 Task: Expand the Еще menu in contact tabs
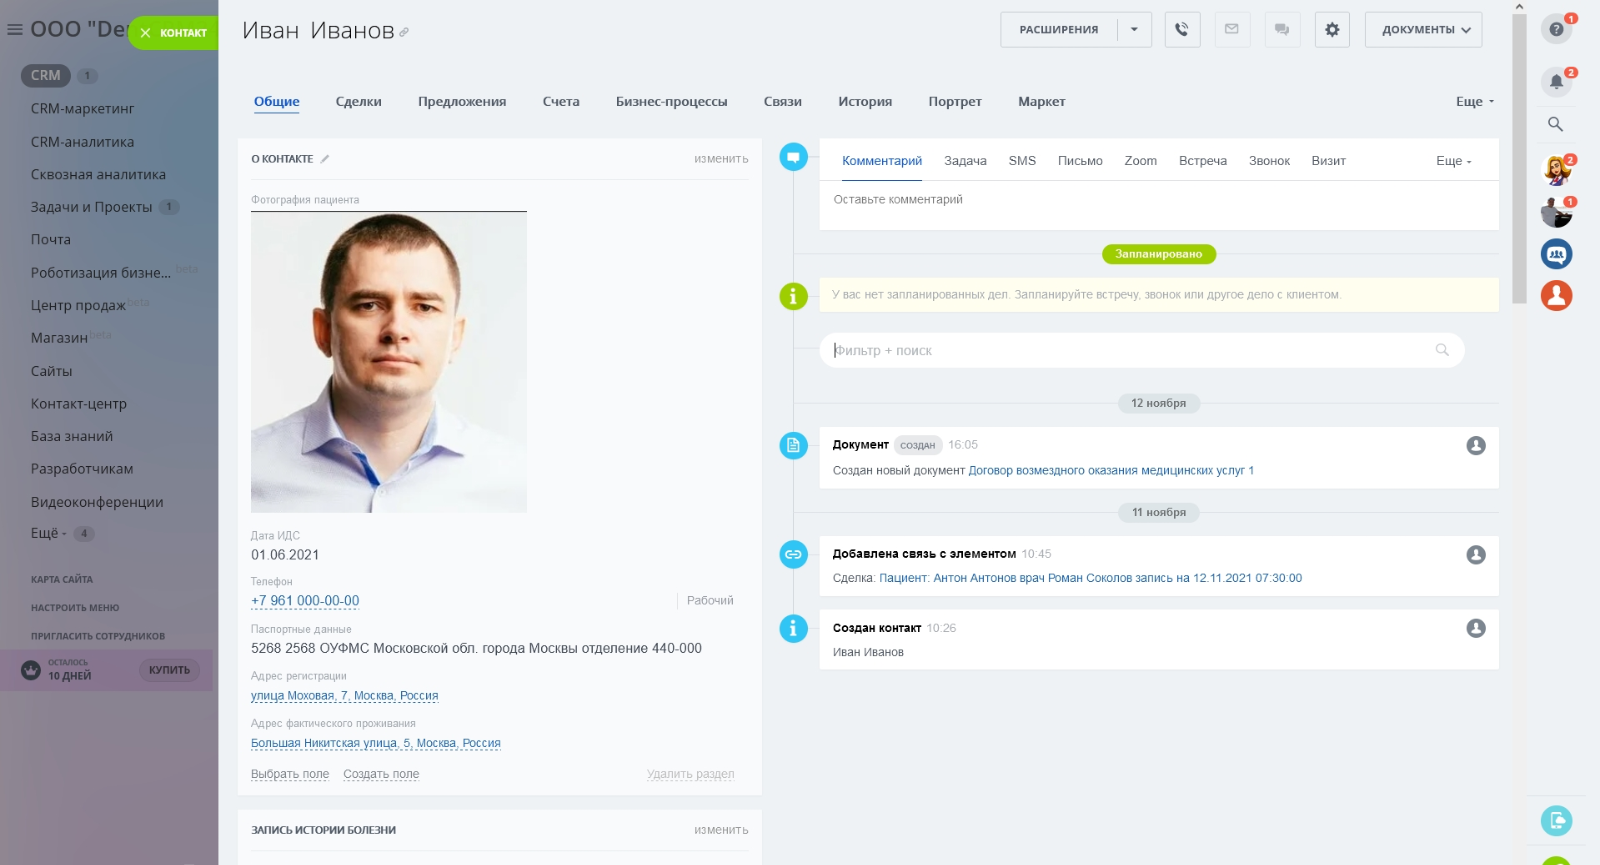[x=1474, y=102]
